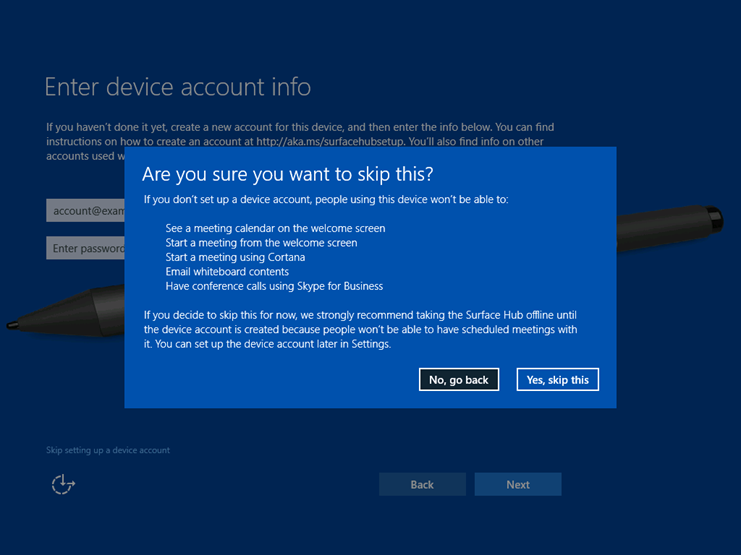Confirm with "Yes, skip this" button
Screen dimensions: 741x555
point(557,380)
